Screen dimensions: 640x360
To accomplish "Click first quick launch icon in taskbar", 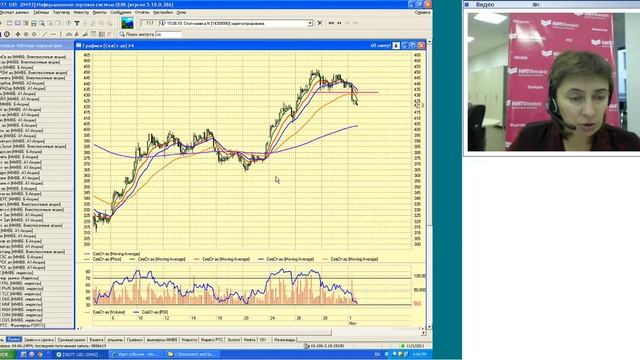I will point(24,355).
